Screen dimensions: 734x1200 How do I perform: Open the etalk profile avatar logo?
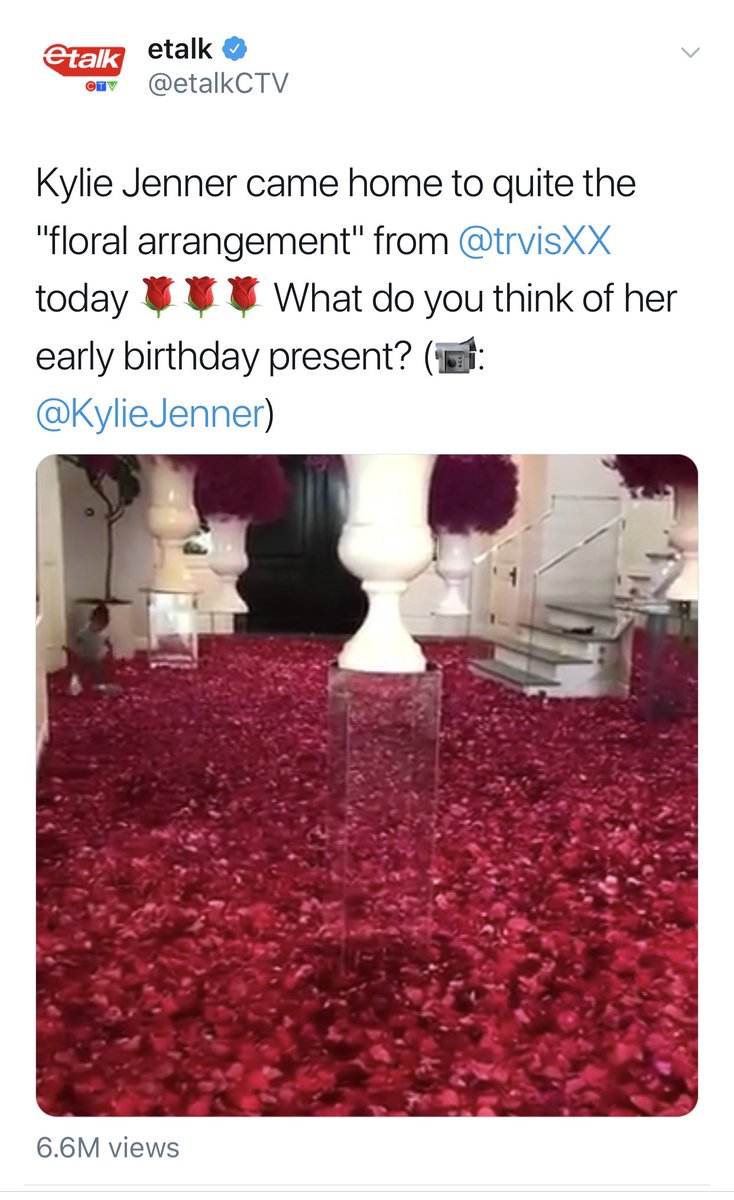point(83,67)
